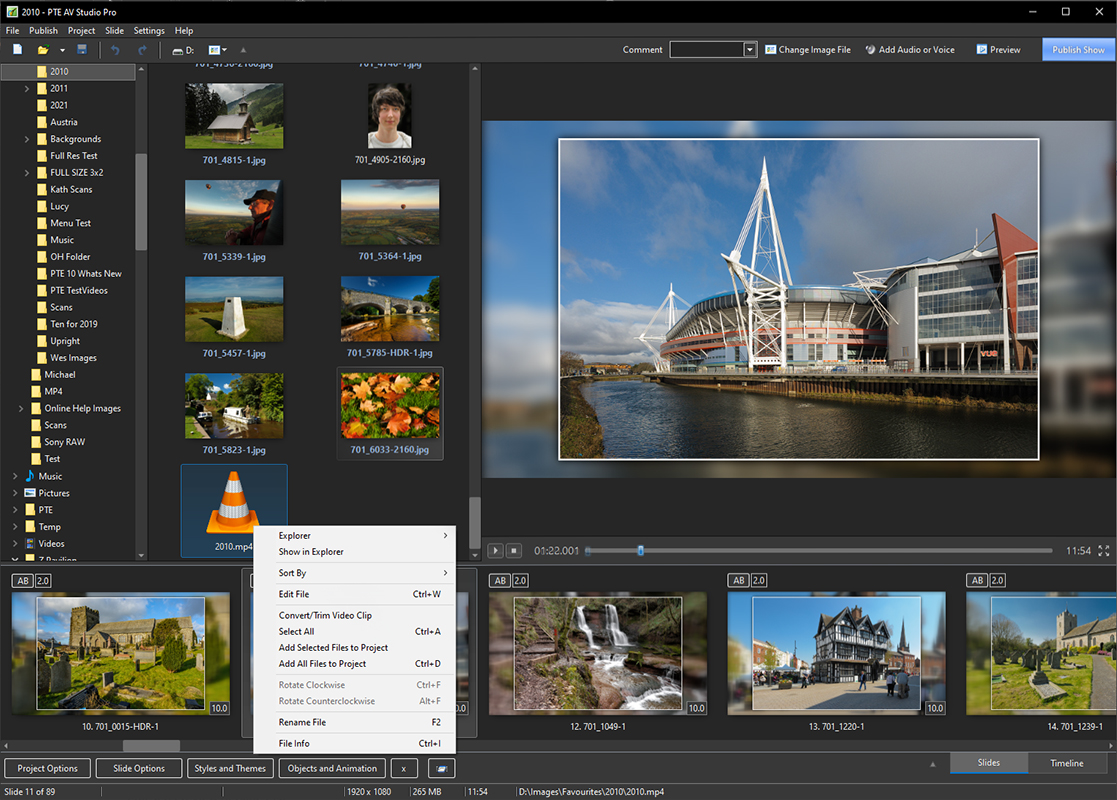Expand the Temp folder node

15,526
